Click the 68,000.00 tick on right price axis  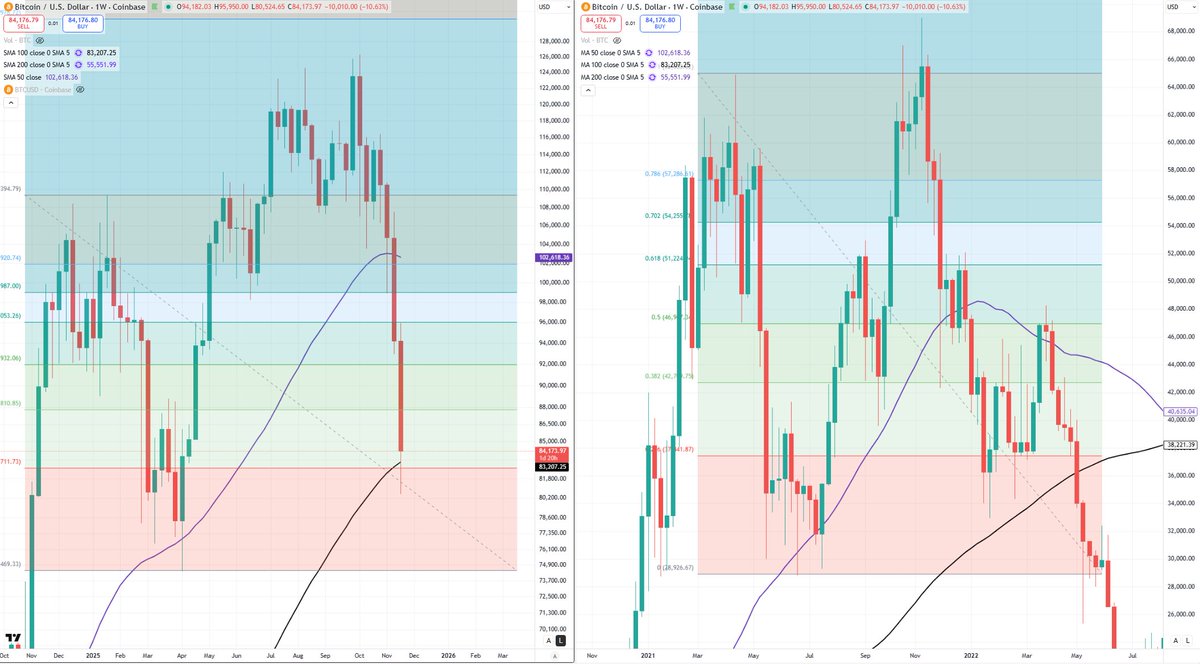coord(1182,29)
